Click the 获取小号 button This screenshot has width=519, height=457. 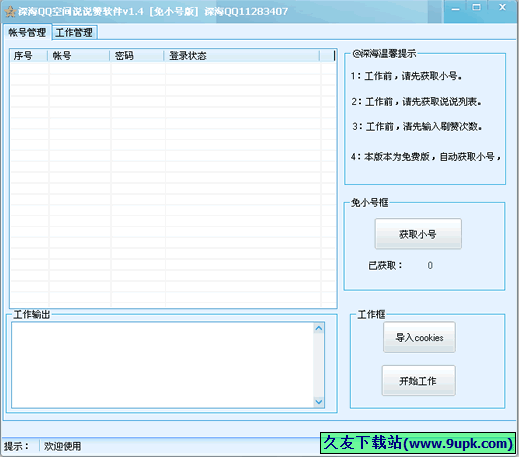418,234
